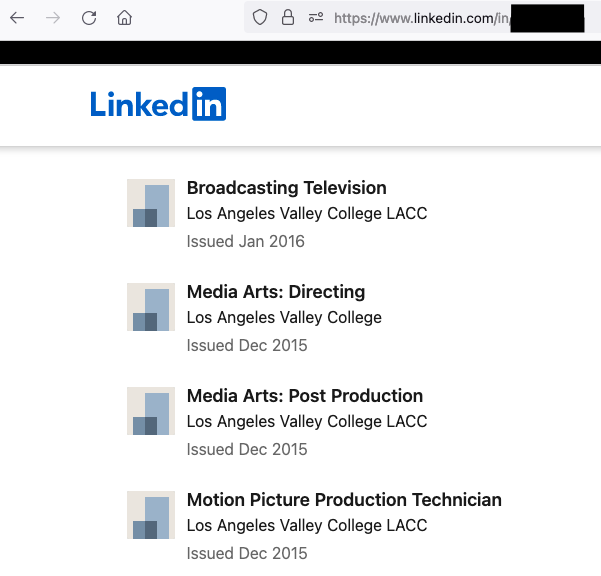Click the Broadcasting Television school logo
Screen dimensions: 601x576
click(151, 203)
